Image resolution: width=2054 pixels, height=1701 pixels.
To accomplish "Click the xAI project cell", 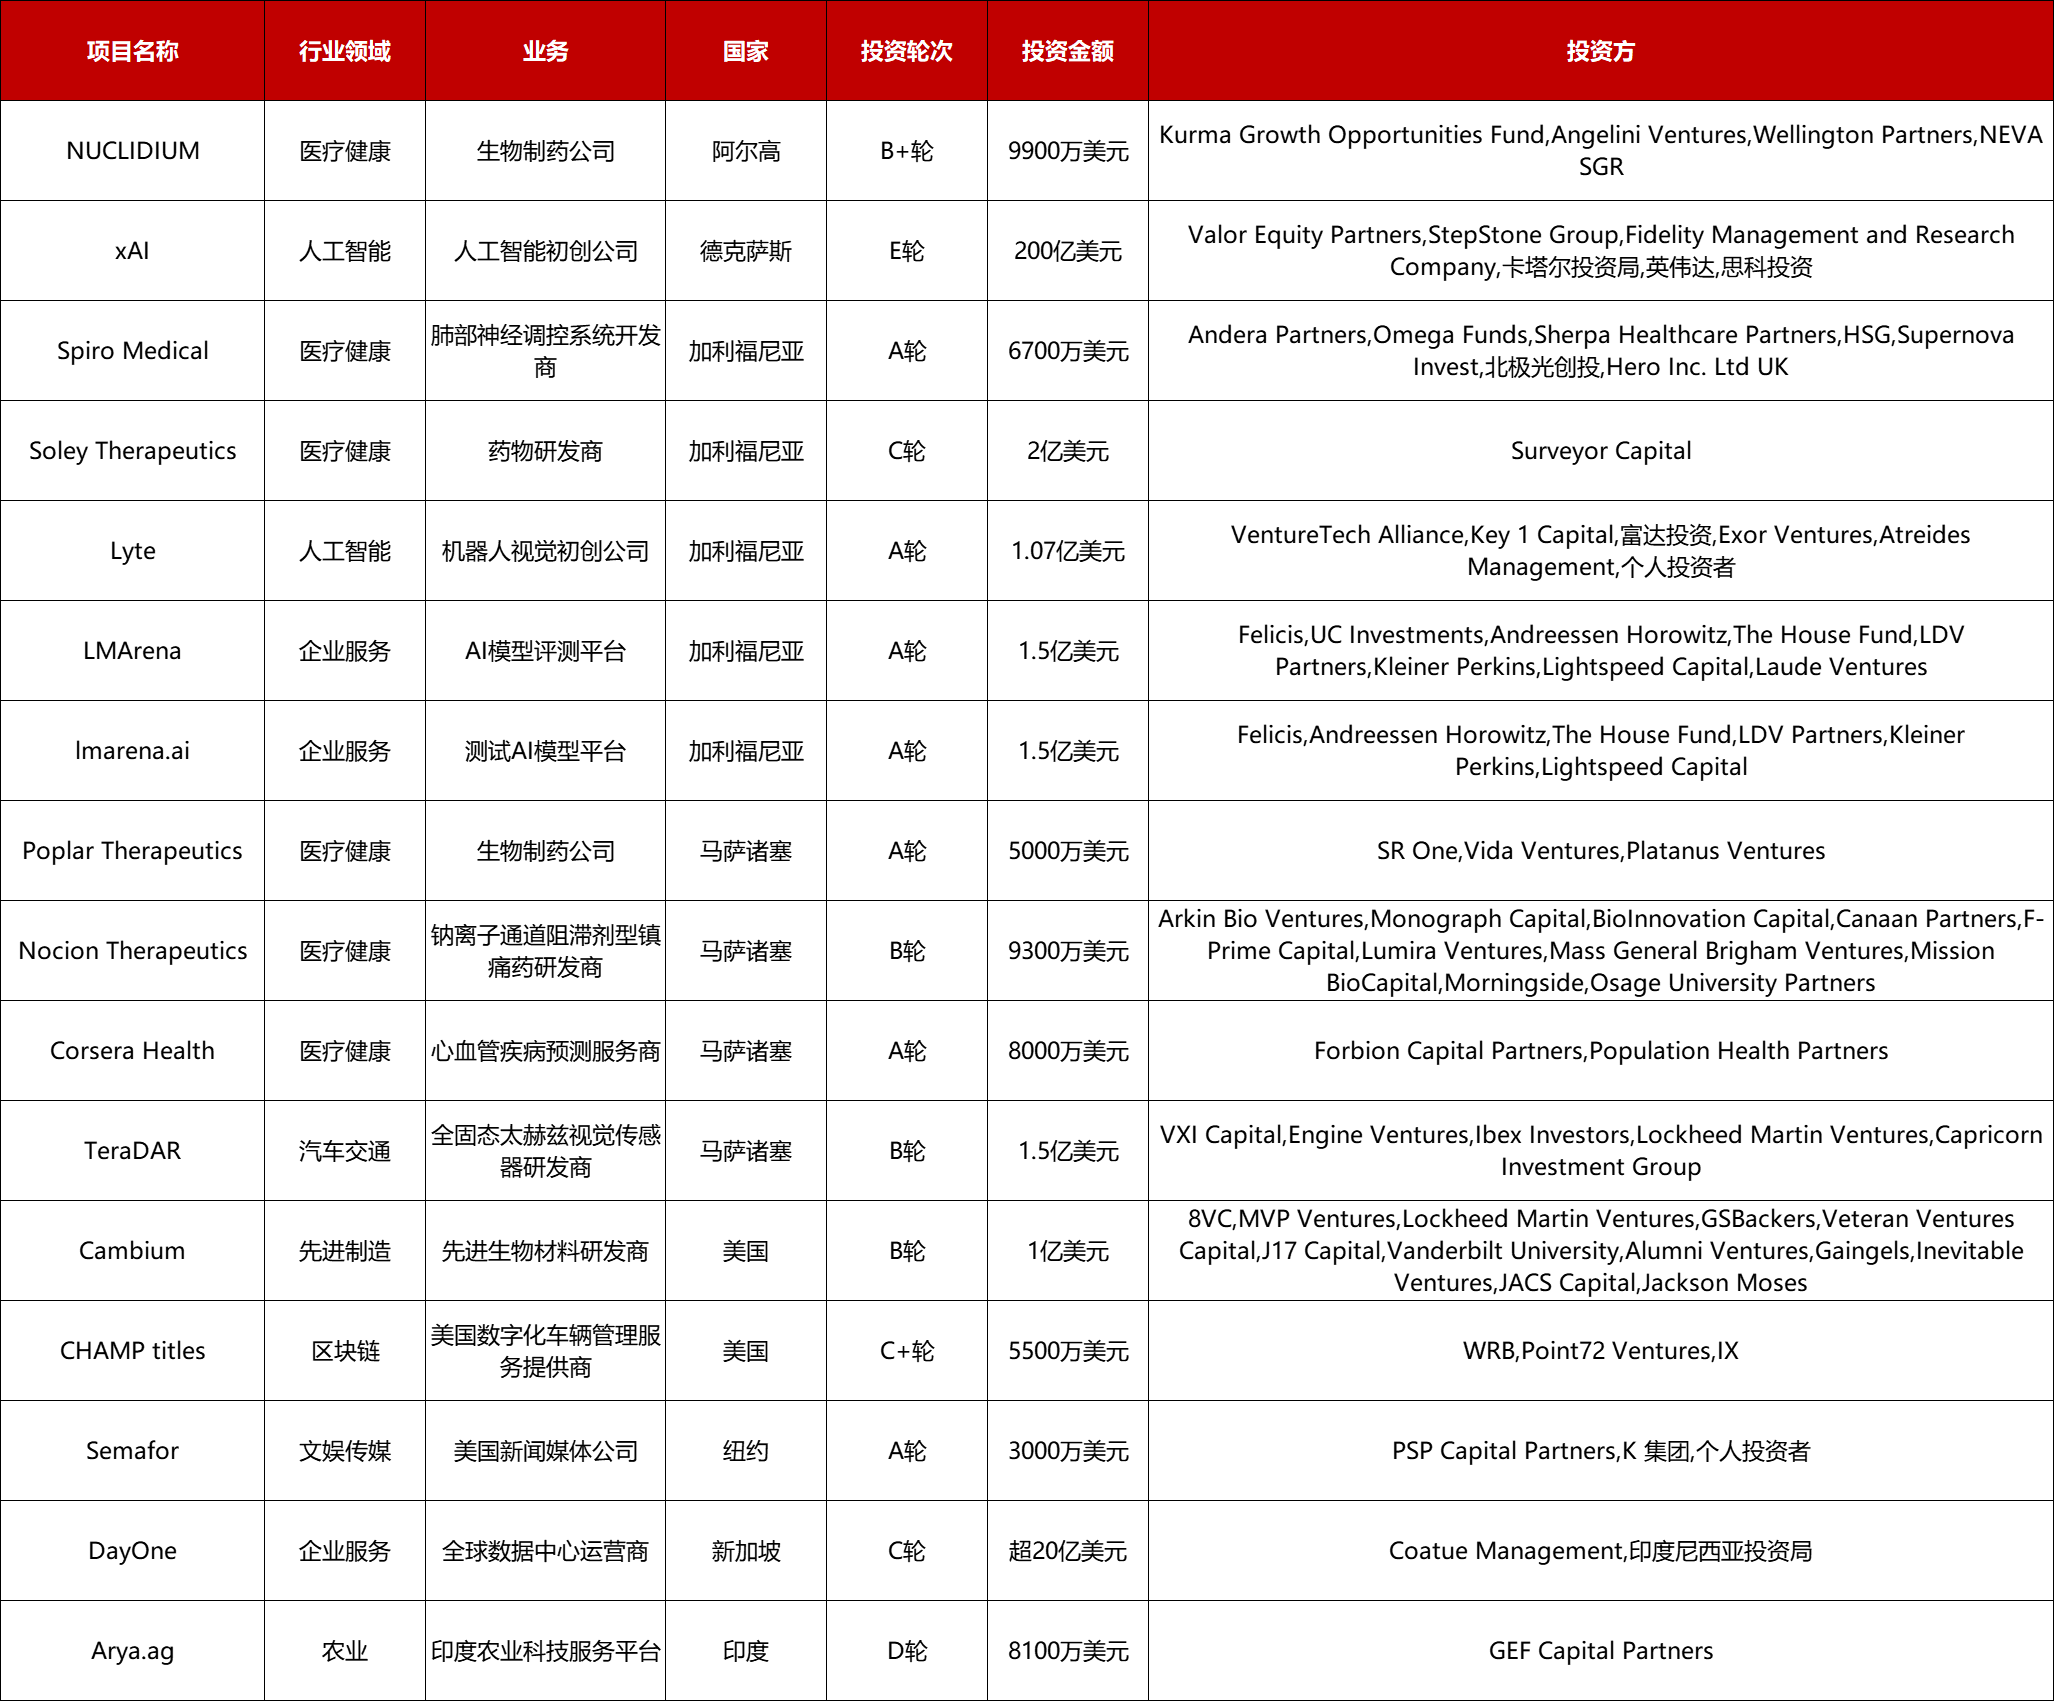I will (132, 251).
